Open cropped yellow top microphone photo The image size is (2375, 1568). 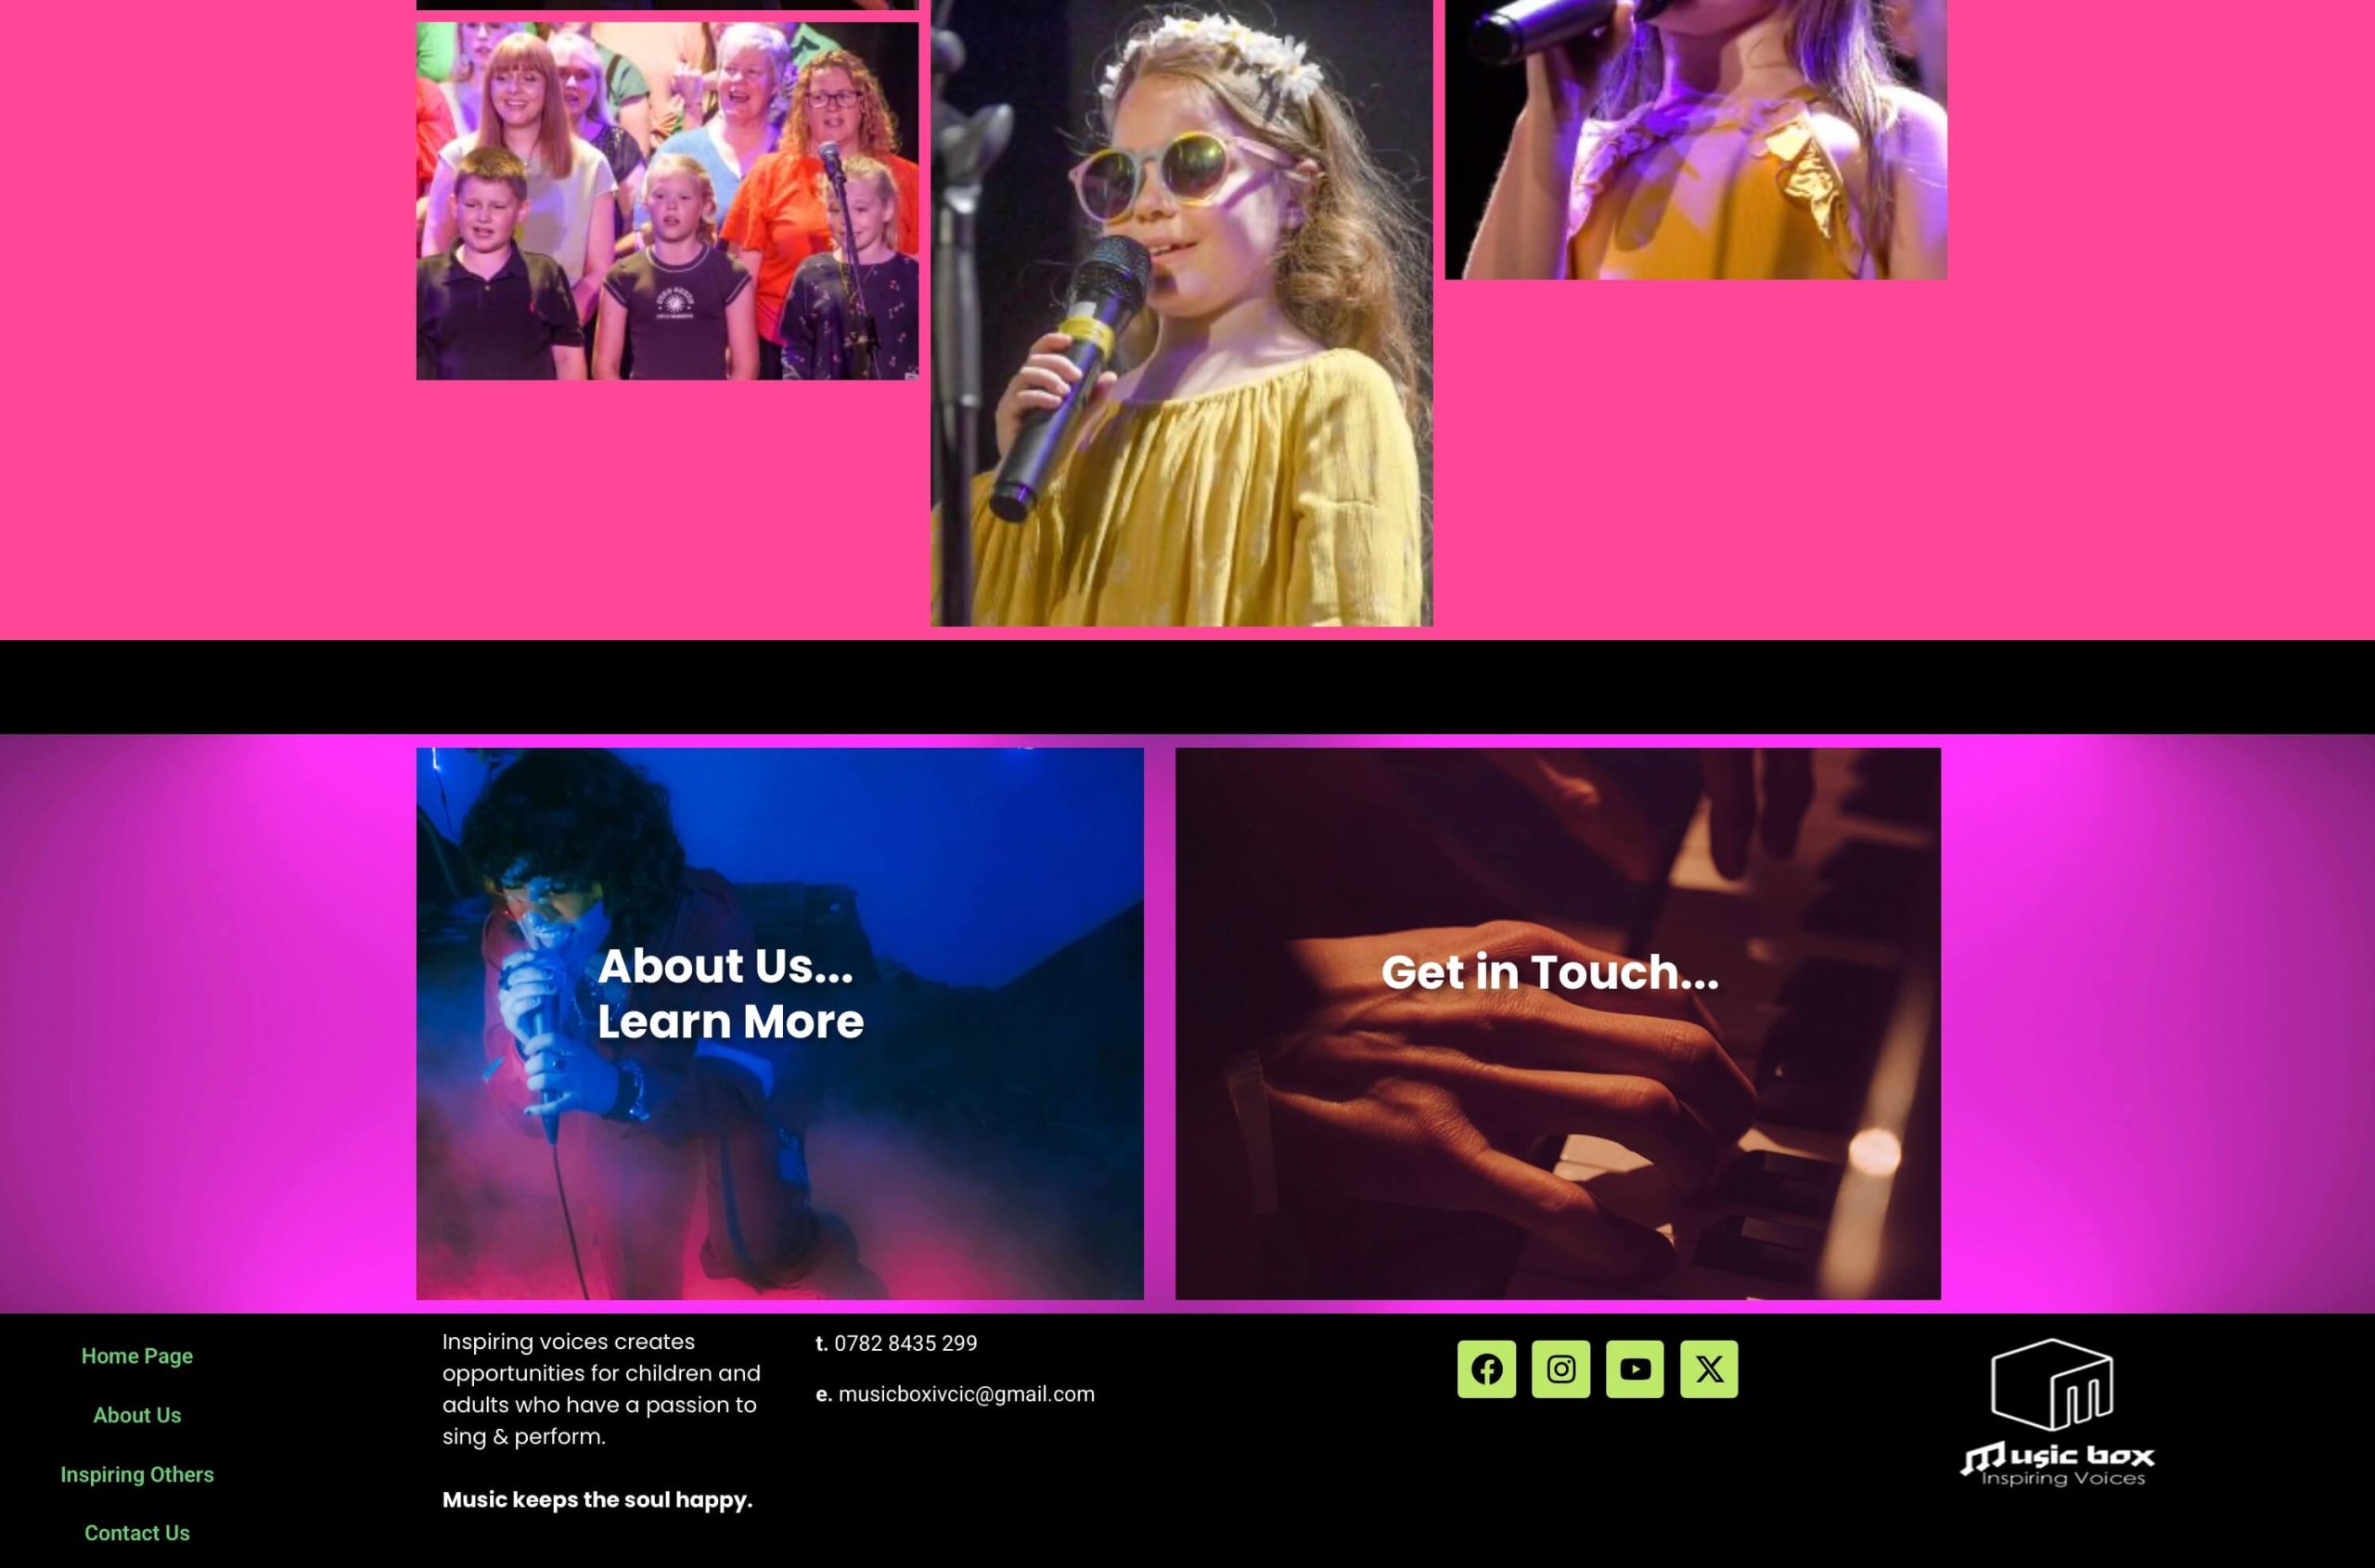(1695, 139)
